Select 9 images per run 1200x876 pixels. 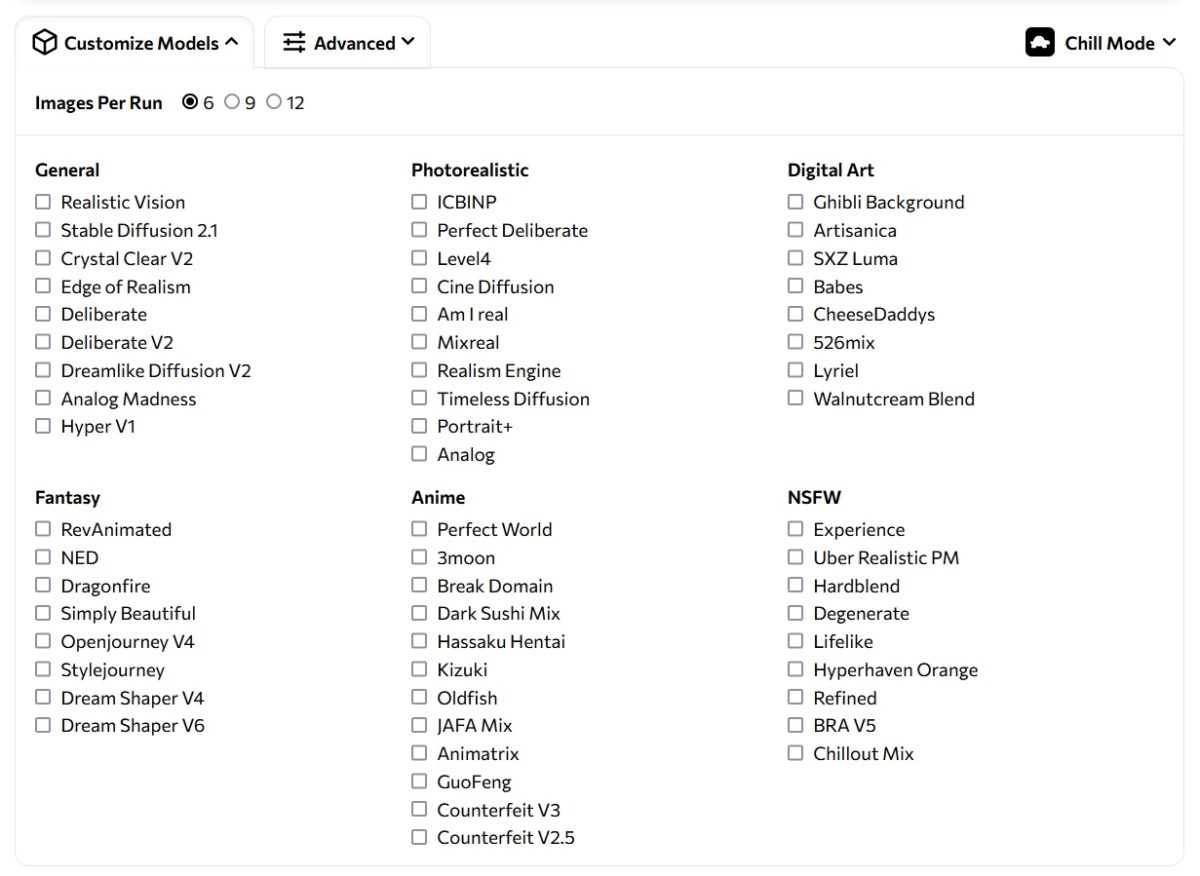pyautogui.click(x=232, y=102)
